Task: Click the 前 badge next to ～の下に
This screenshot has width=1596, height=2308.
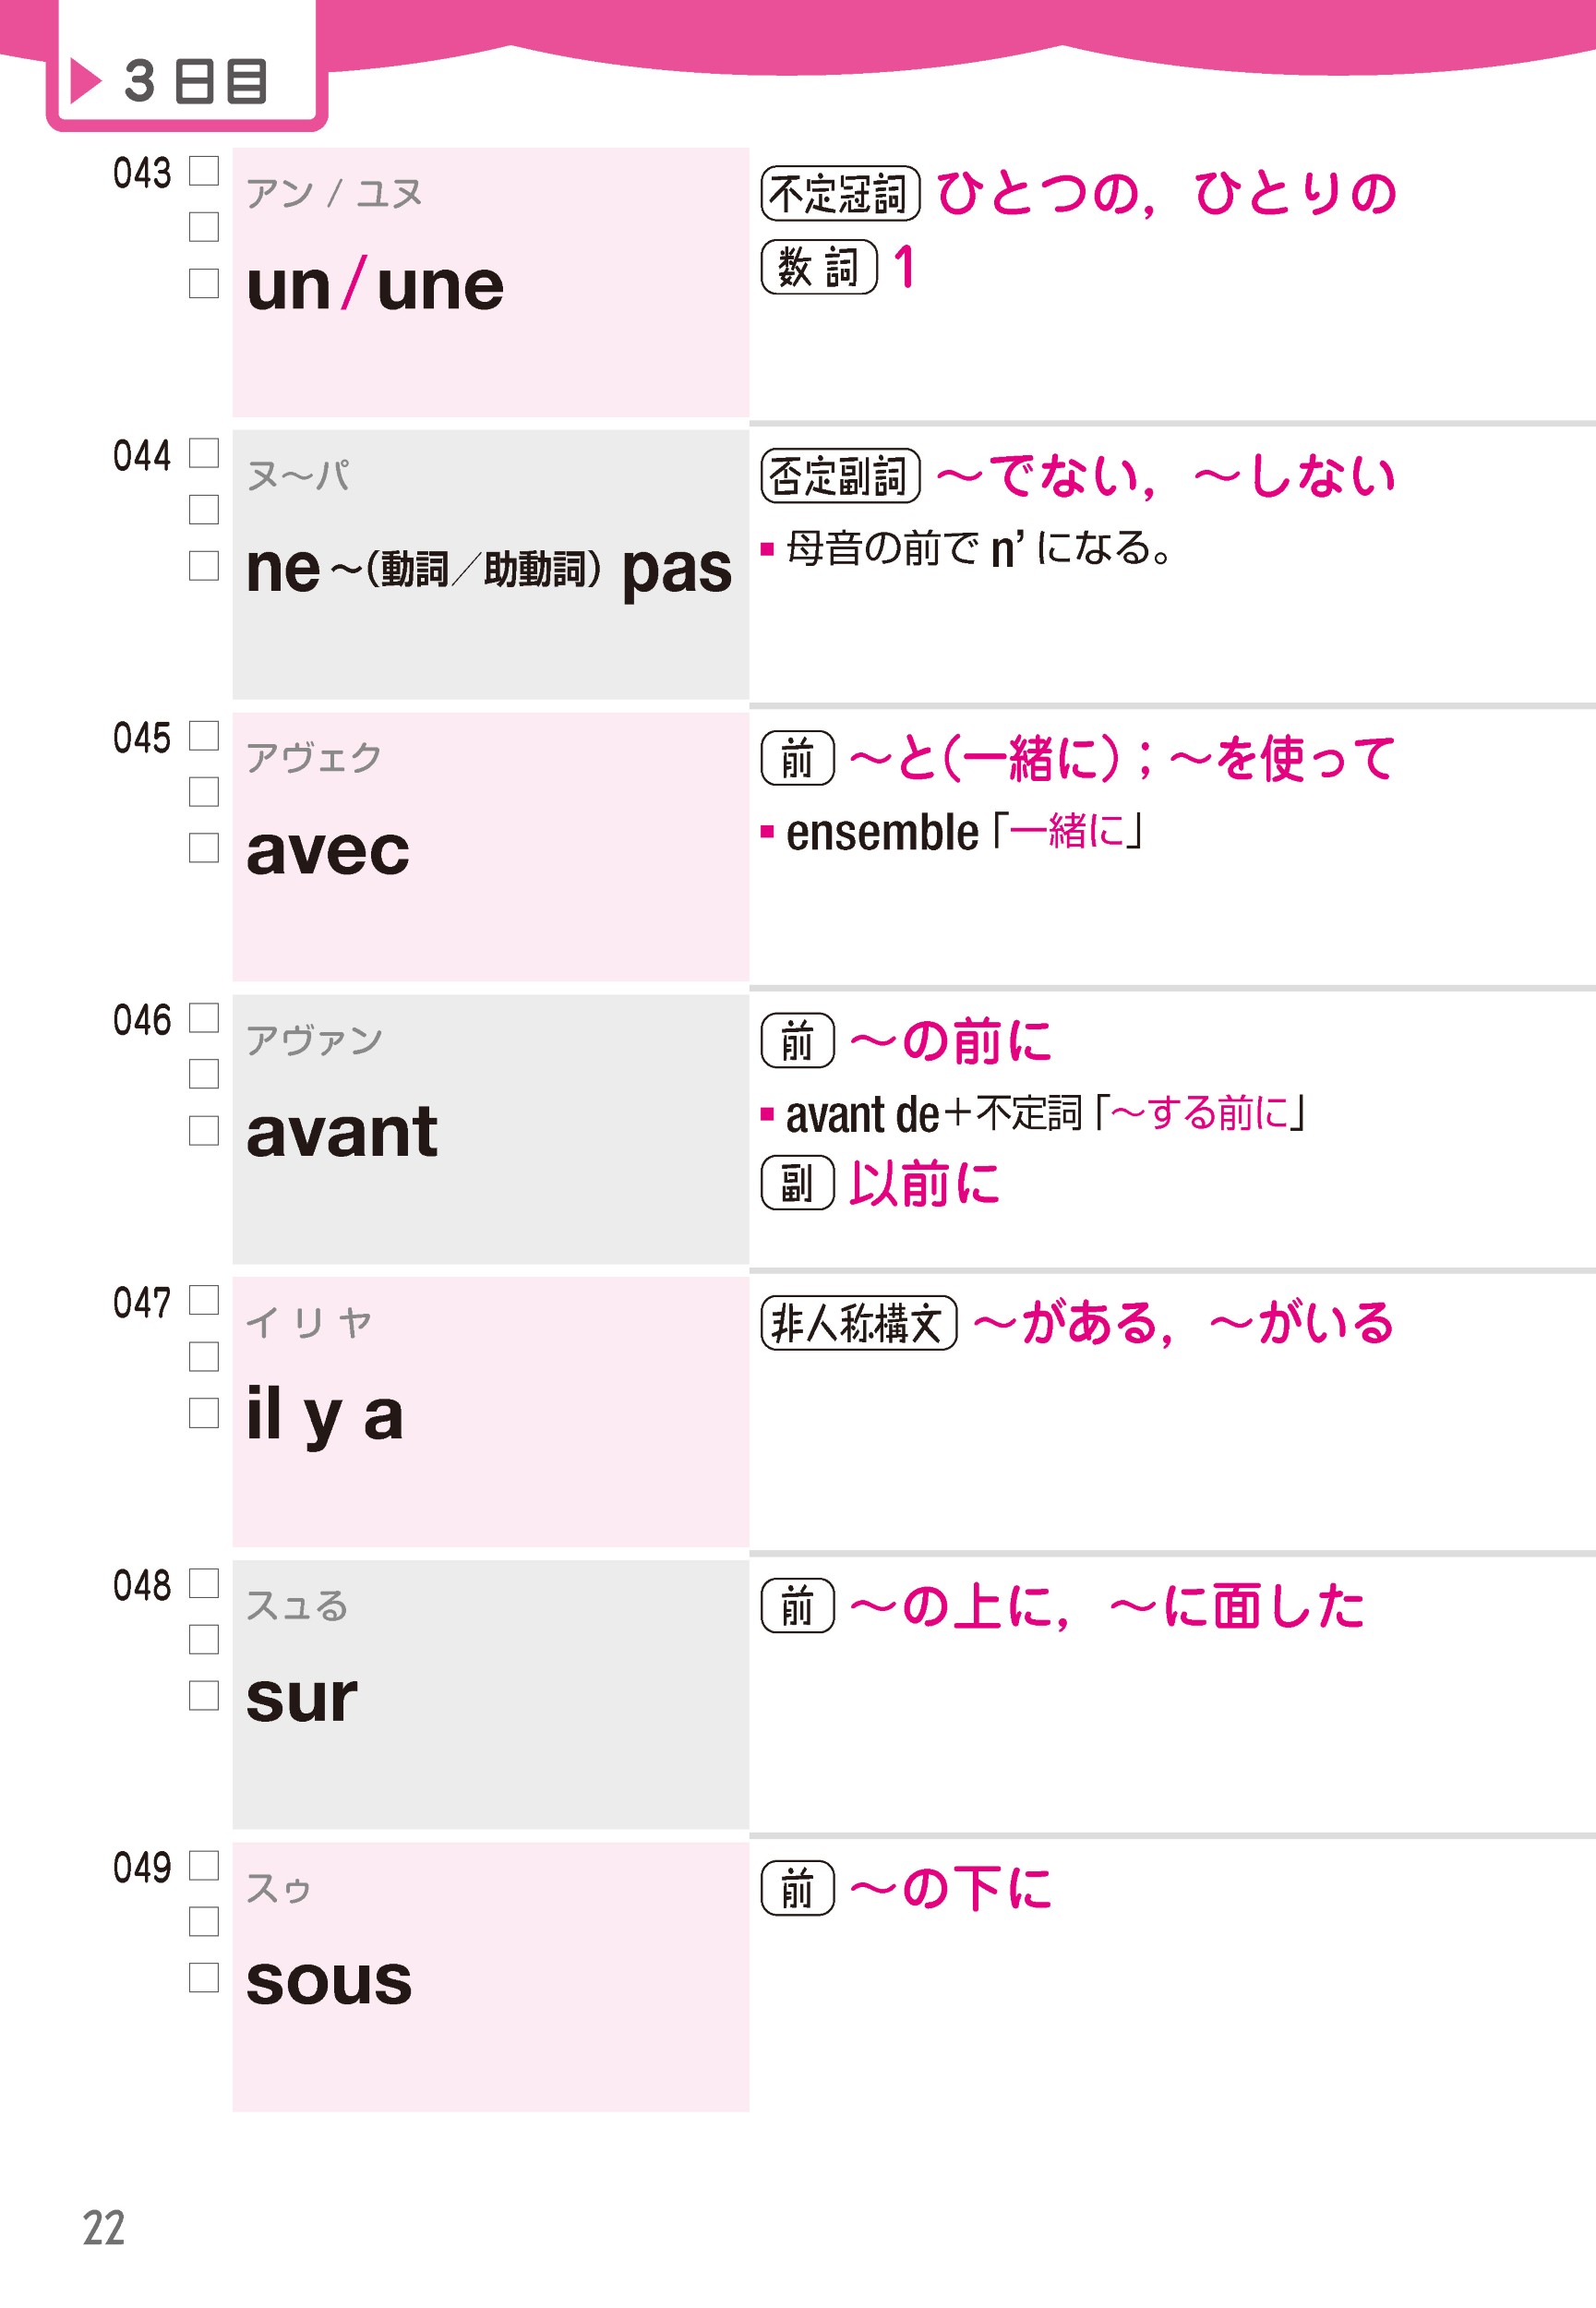Action: tap(797, 1888)
